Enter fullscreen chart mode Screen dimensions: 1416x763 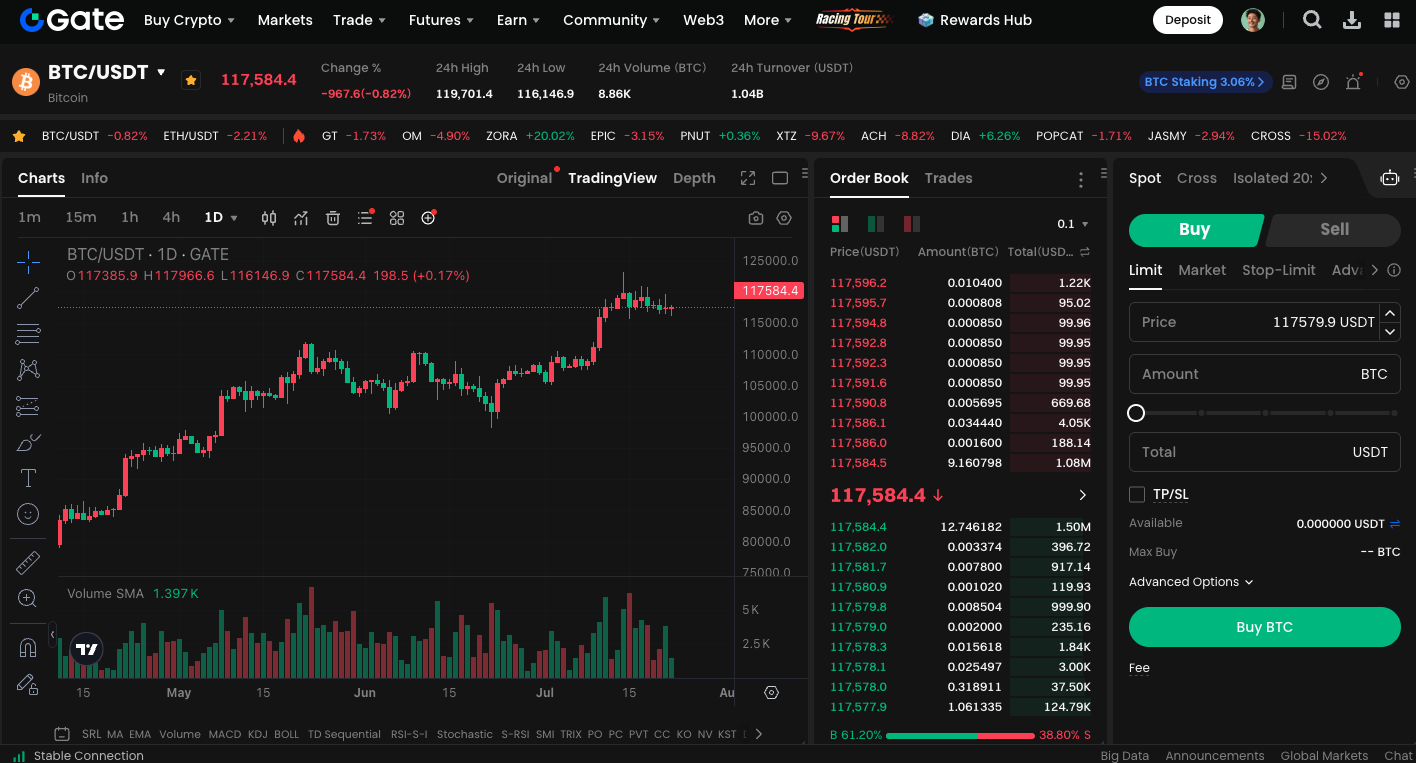[748, 178]
